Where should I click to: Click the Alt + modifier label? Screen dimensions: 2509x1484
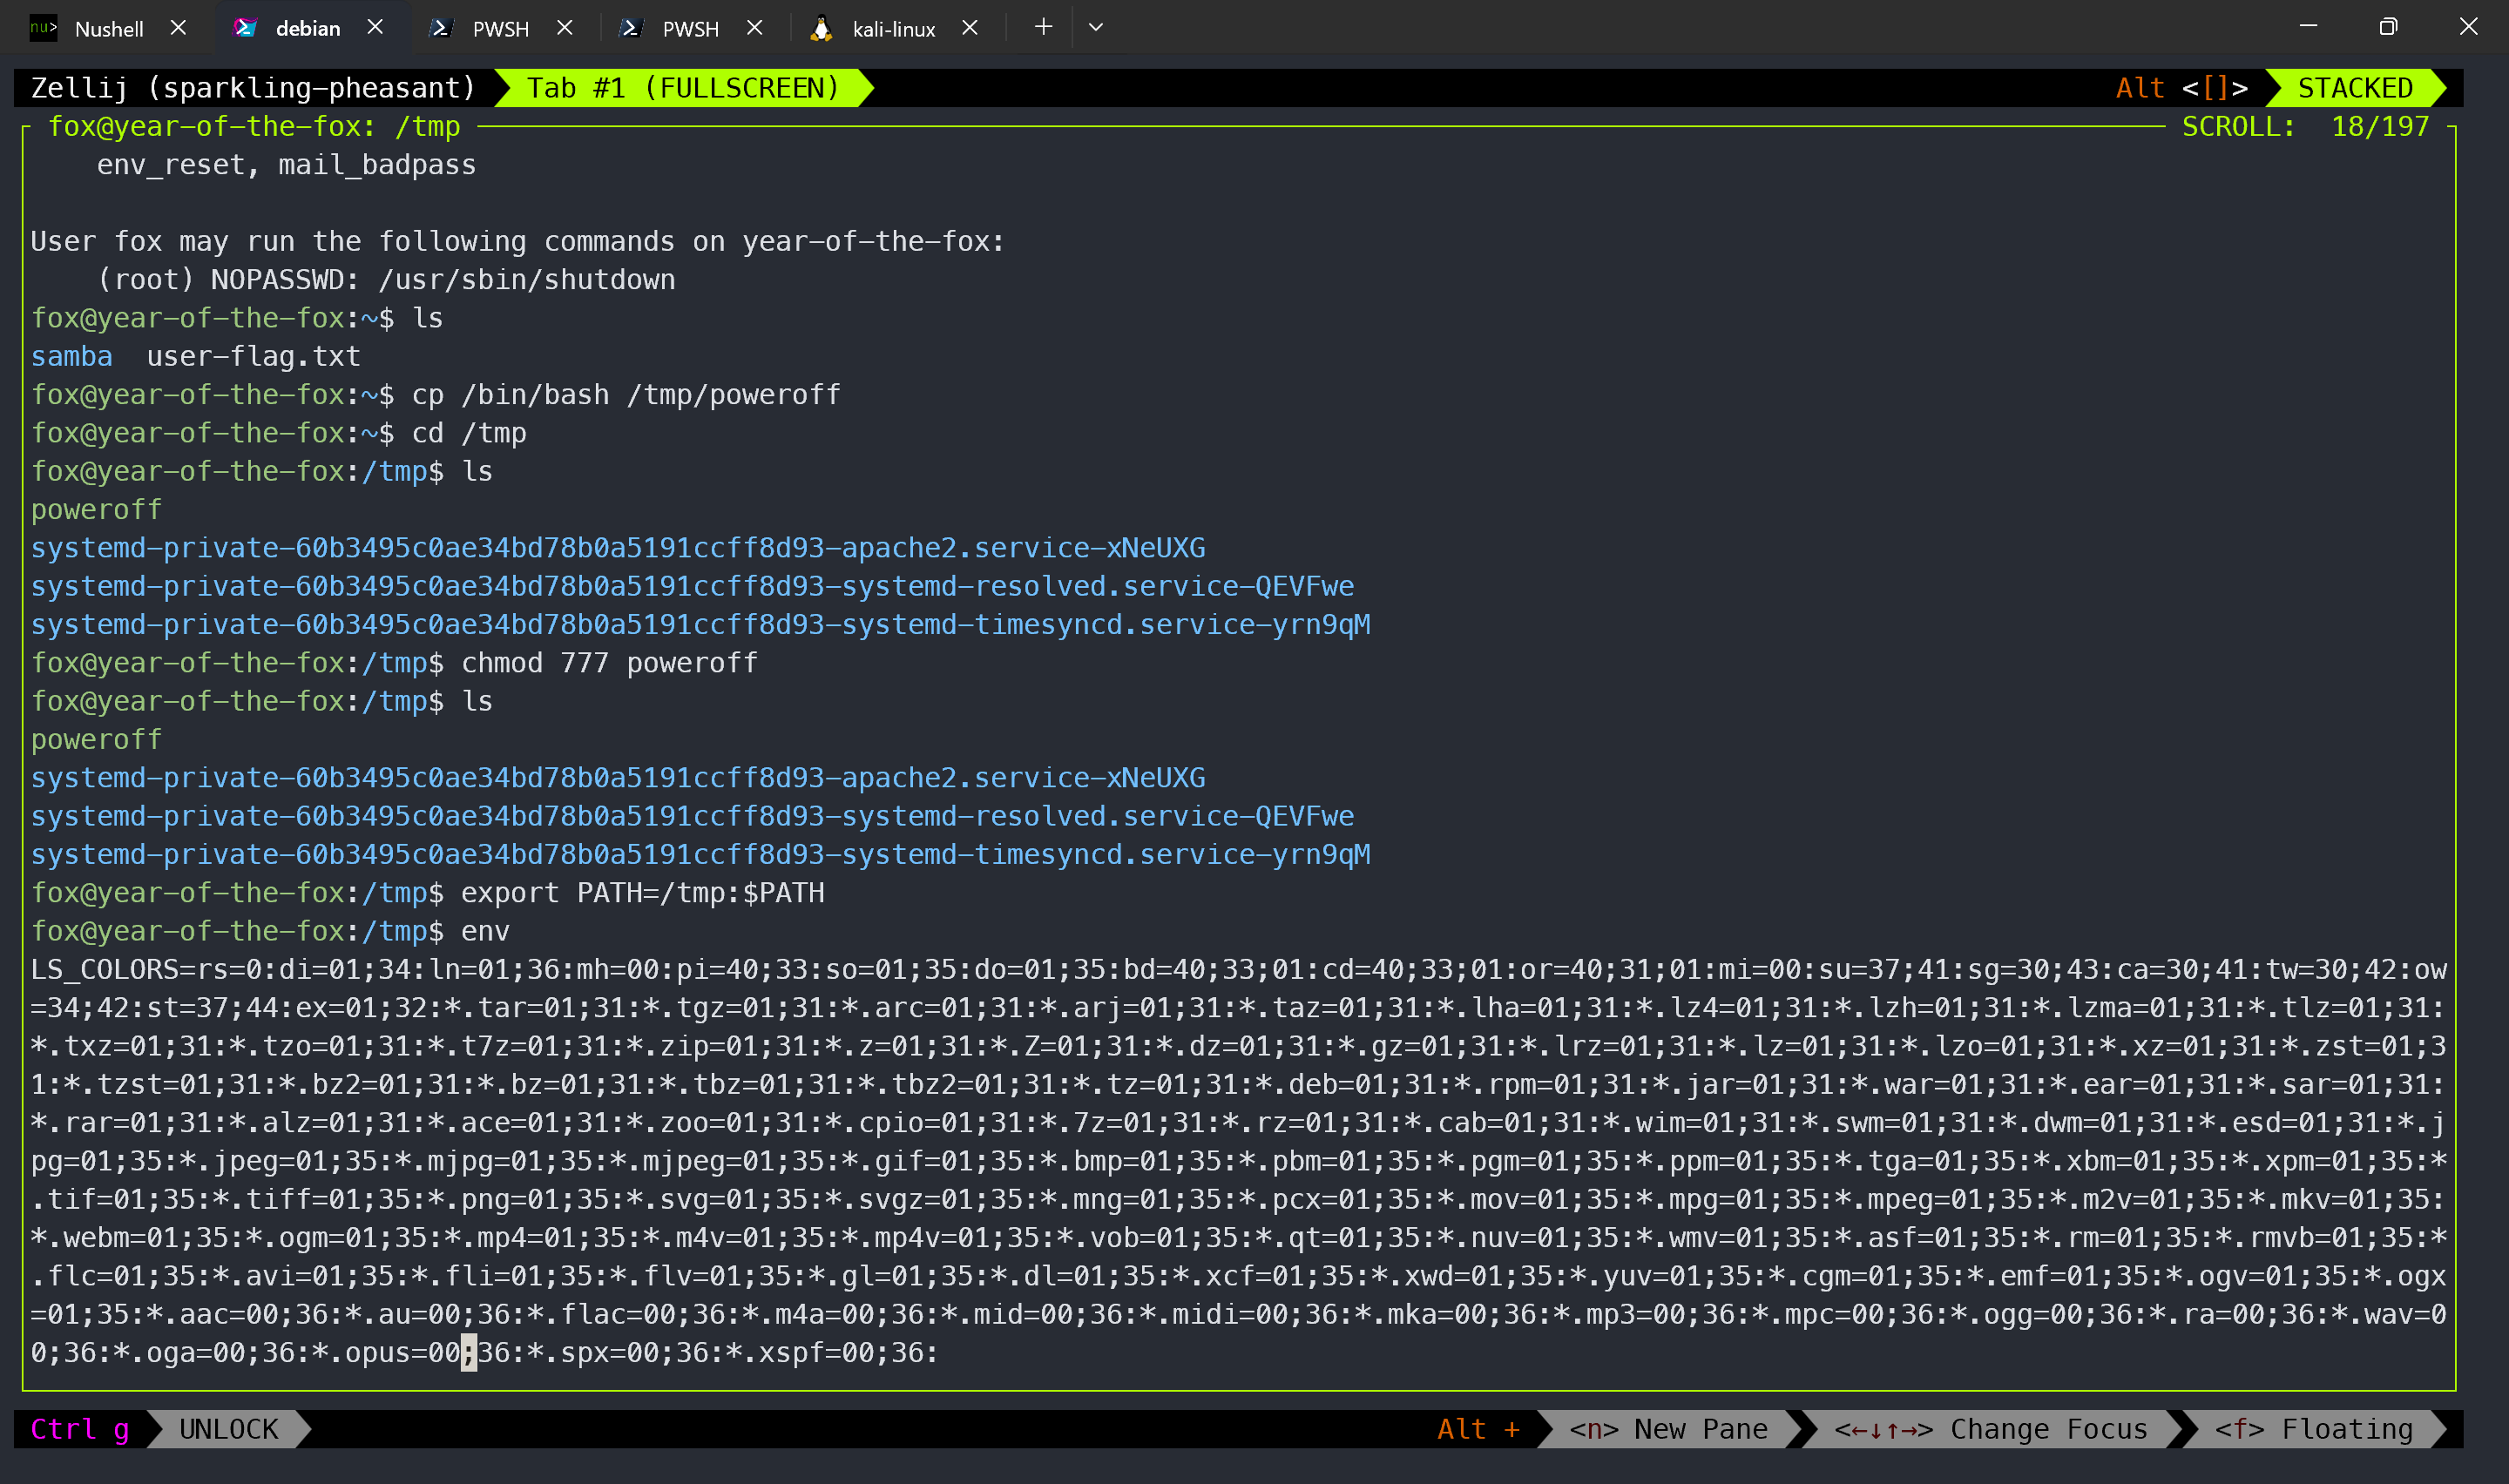pyautogui.click(x=1478, y=1429)
